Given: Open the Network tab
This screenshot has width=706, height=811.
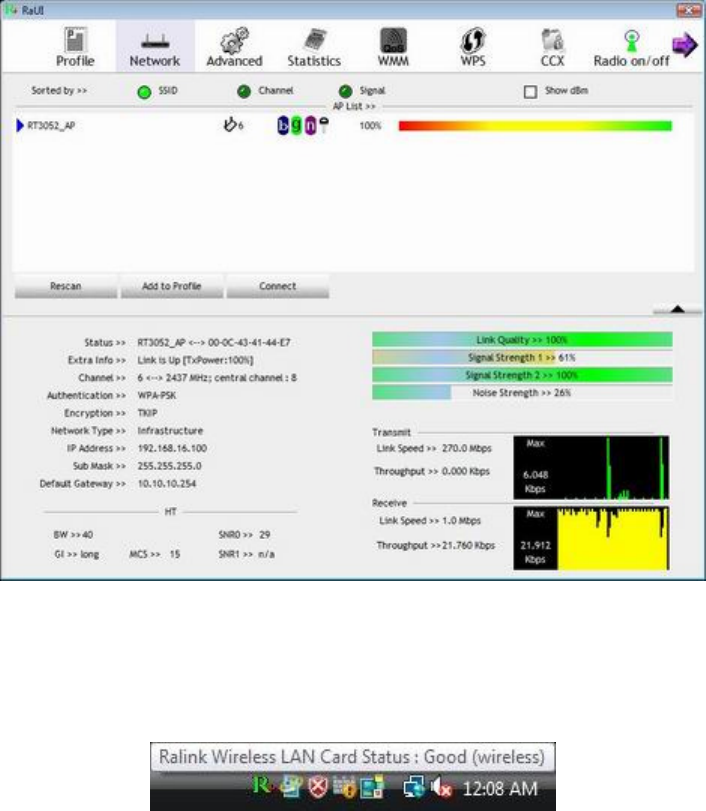Looking at the screenshot, I should click(x=155, y=47).
